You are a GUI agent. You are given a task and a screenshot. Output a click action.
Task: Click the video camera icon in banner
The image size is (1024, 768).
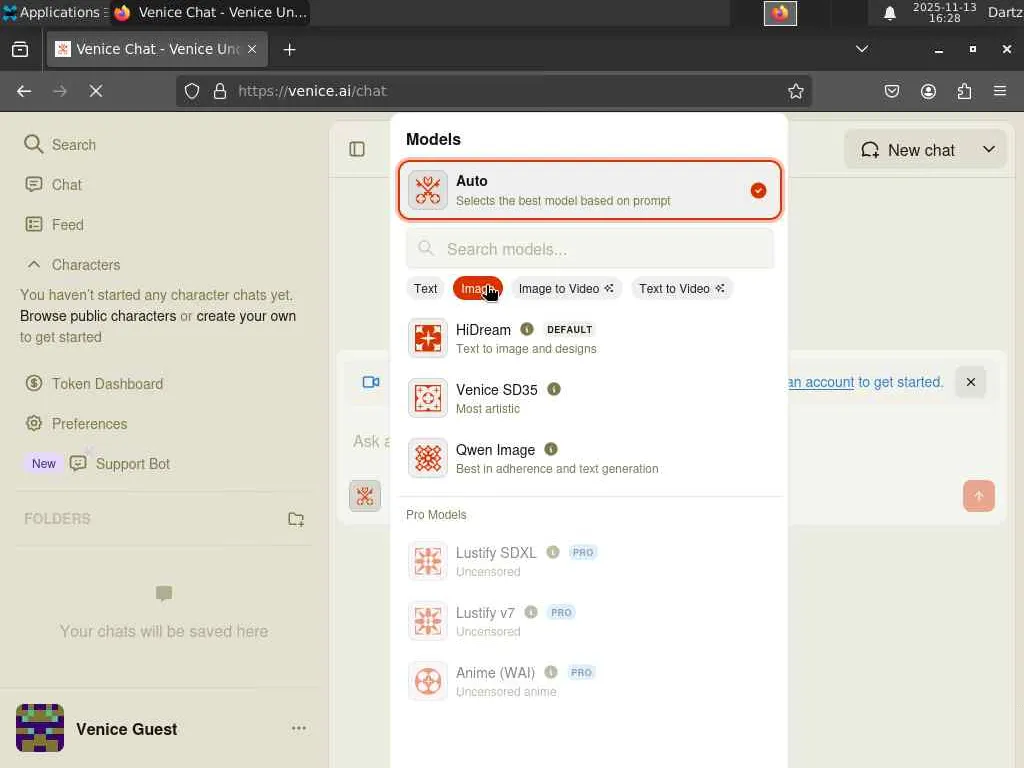coord(371,382)
